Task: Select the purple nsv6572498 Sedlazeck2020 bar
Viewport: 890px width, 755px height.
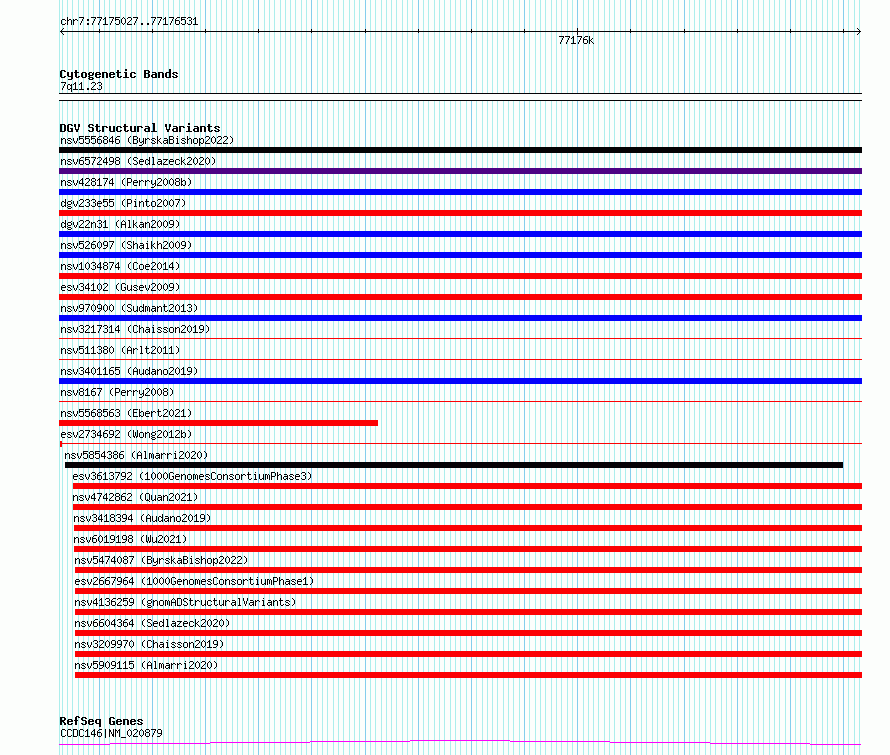Action: [460, 171]
